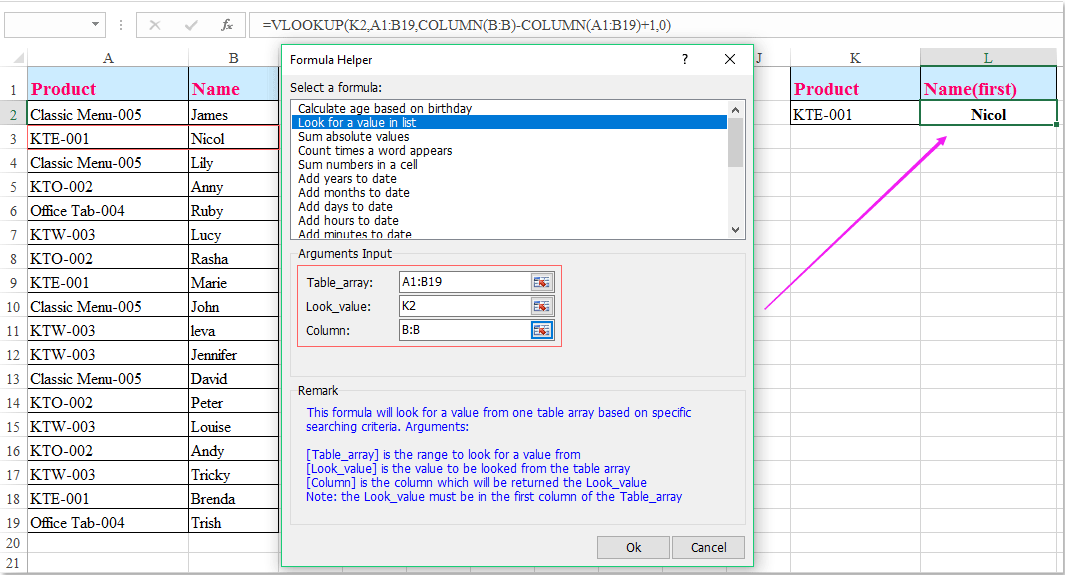Select 'Look for a value in list'
The height and width of the screenshot is (575, 1065).
point(509,123)
